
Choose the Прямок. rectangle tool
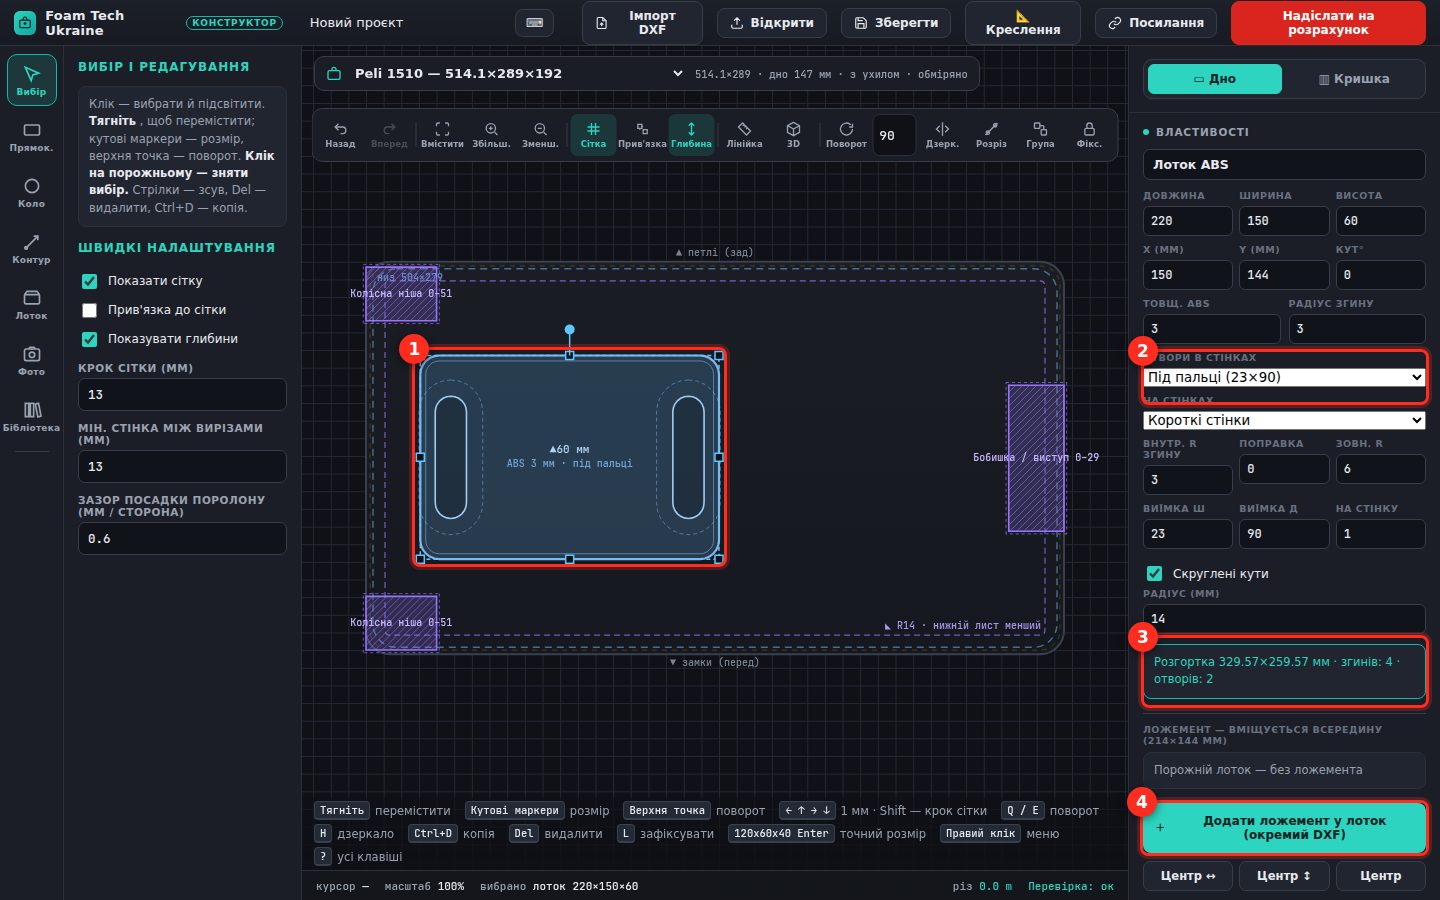(x=31, y=137)
